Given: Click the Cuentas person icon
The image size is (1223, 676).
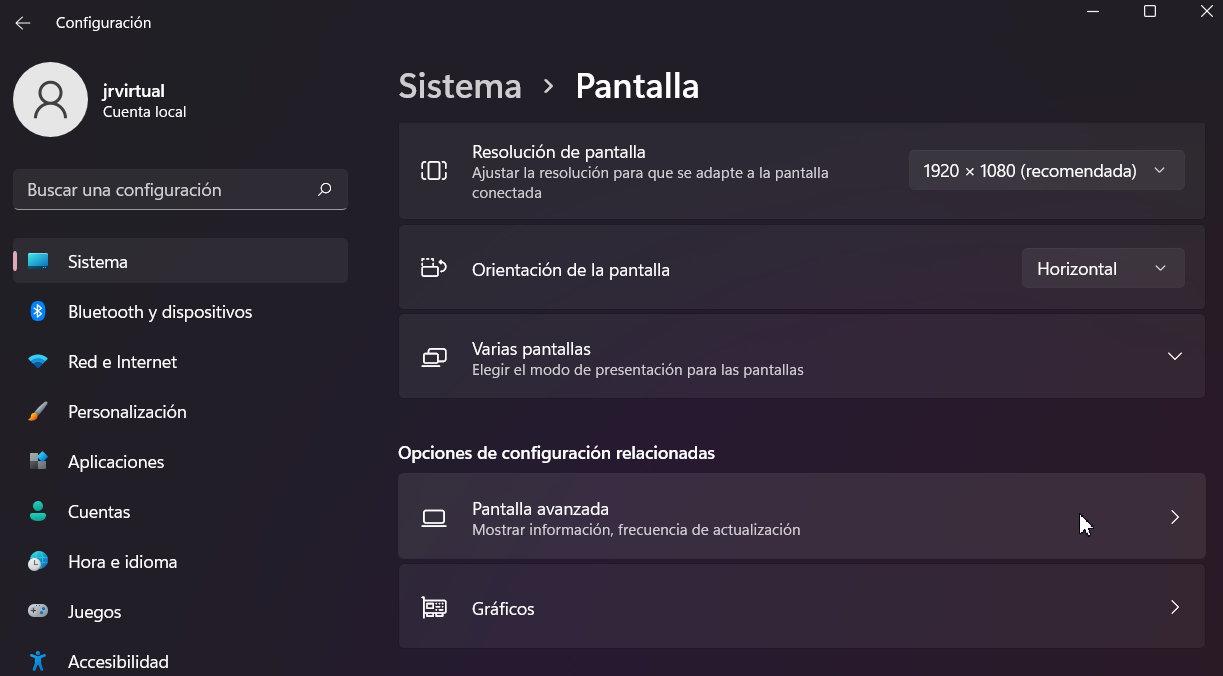Looking at the screenshot, I should click(37, 511).
